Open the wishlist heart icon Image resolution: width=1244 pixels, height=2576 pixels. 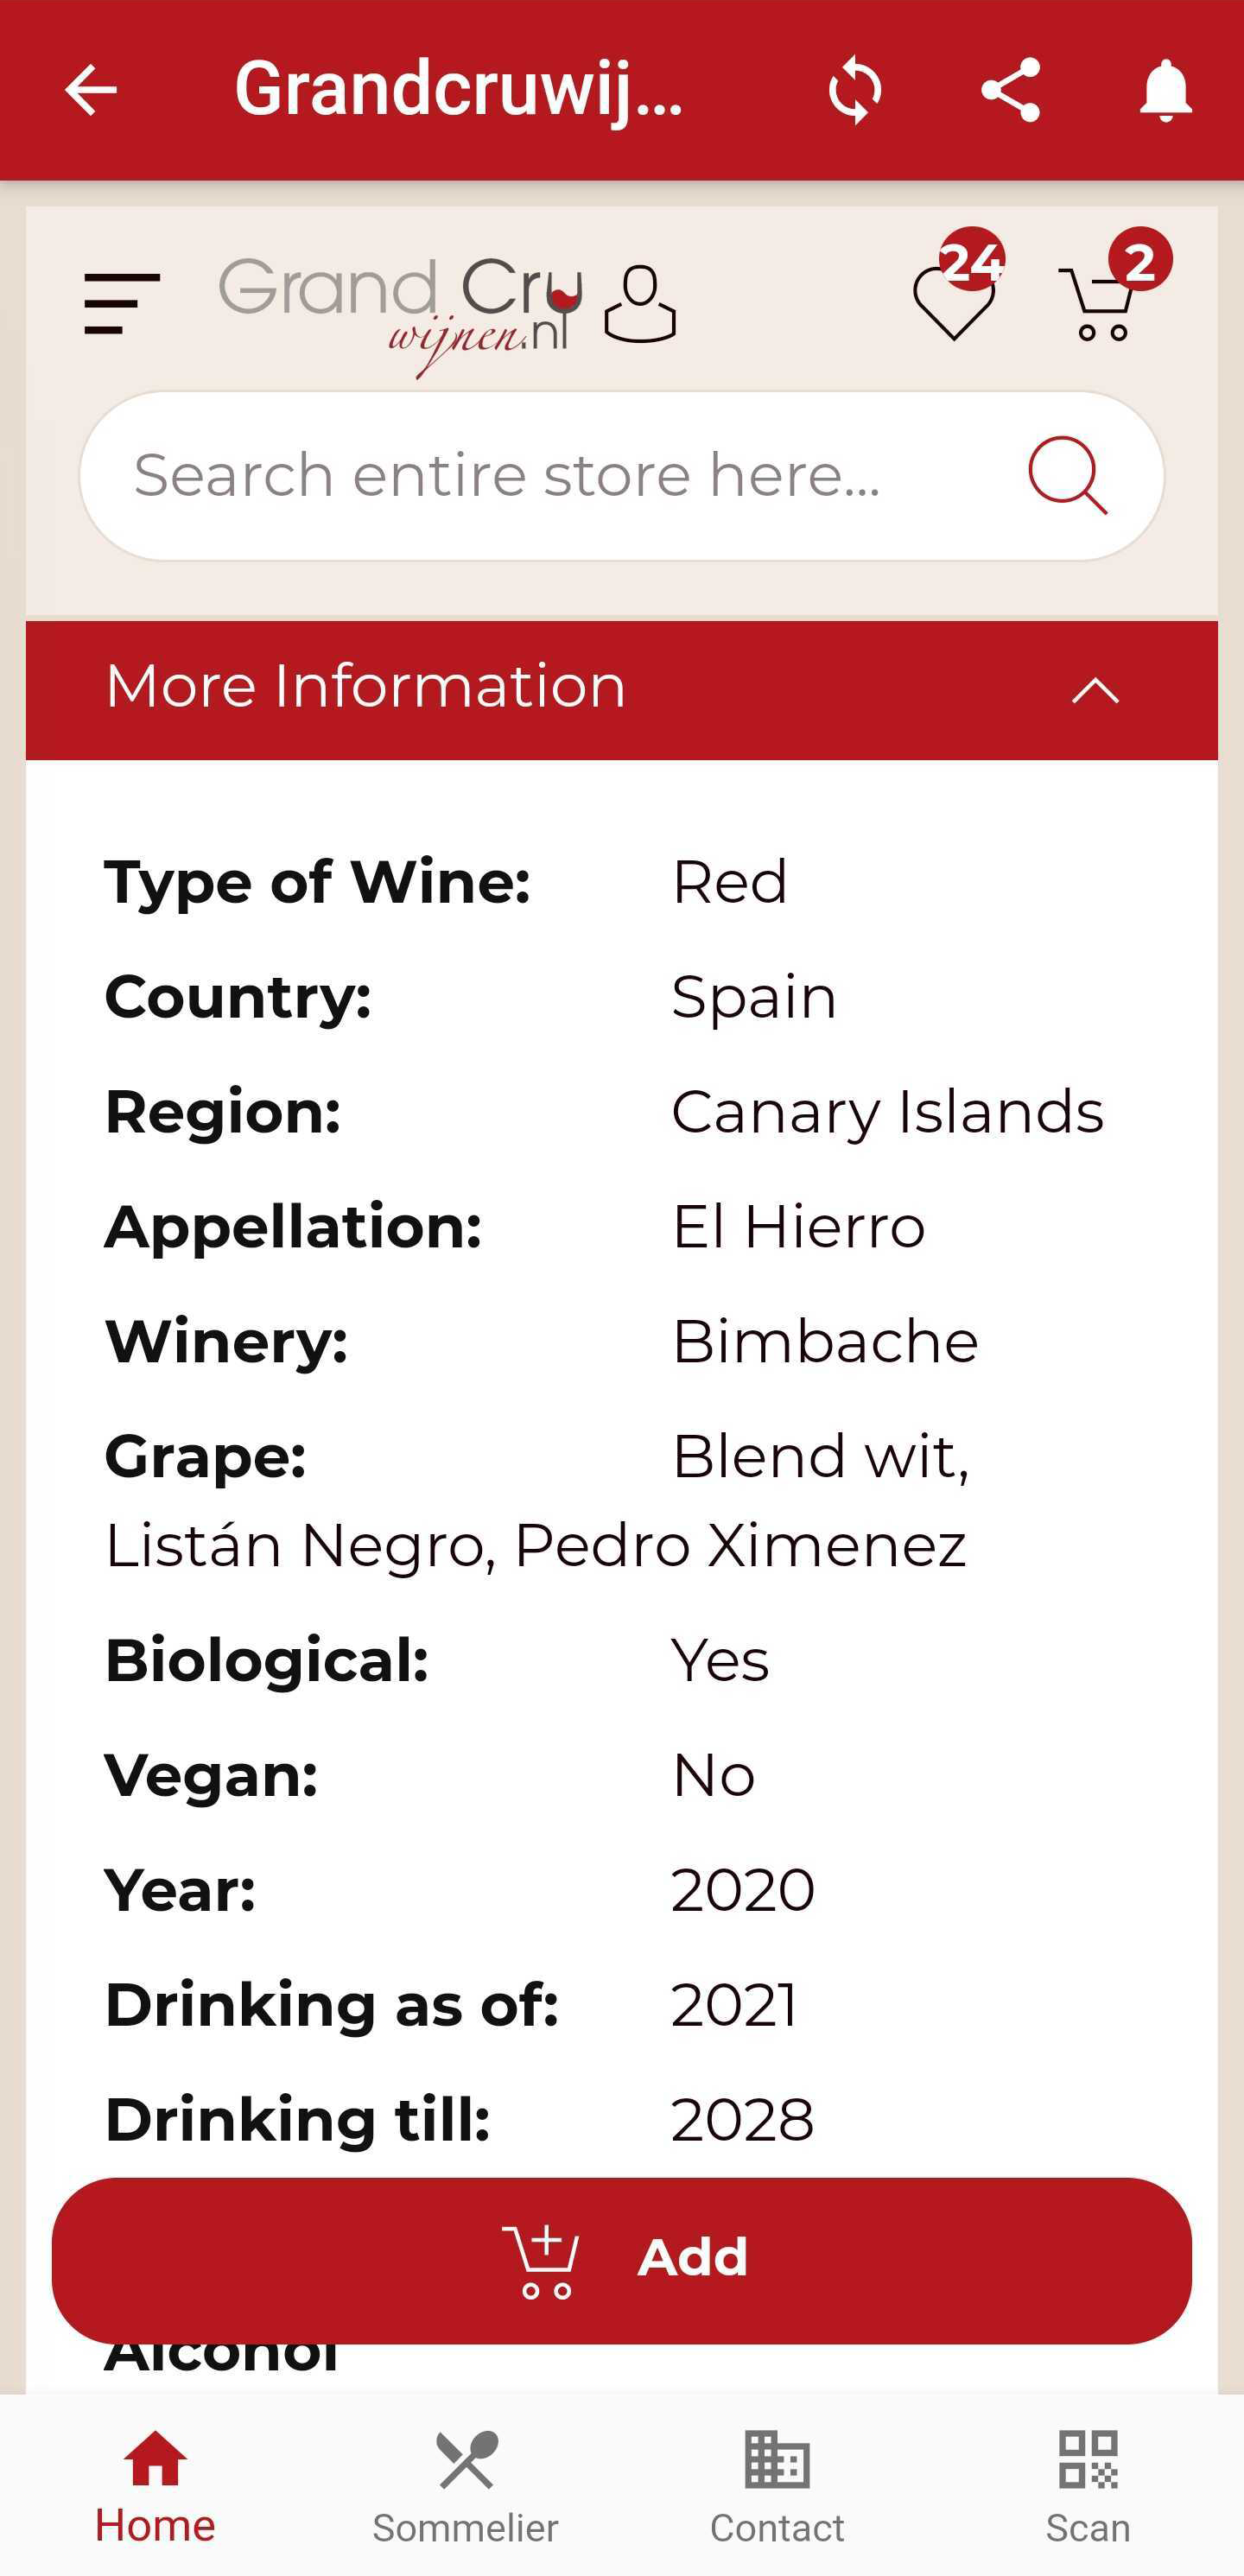954,300
